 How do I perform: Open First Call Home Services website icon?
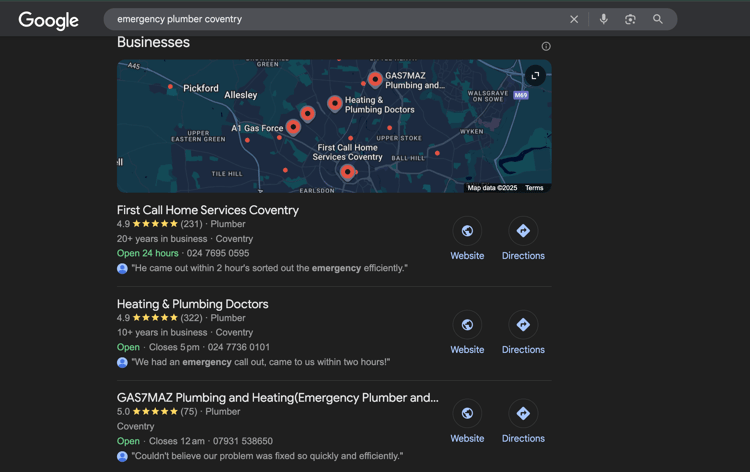[467, 231]
